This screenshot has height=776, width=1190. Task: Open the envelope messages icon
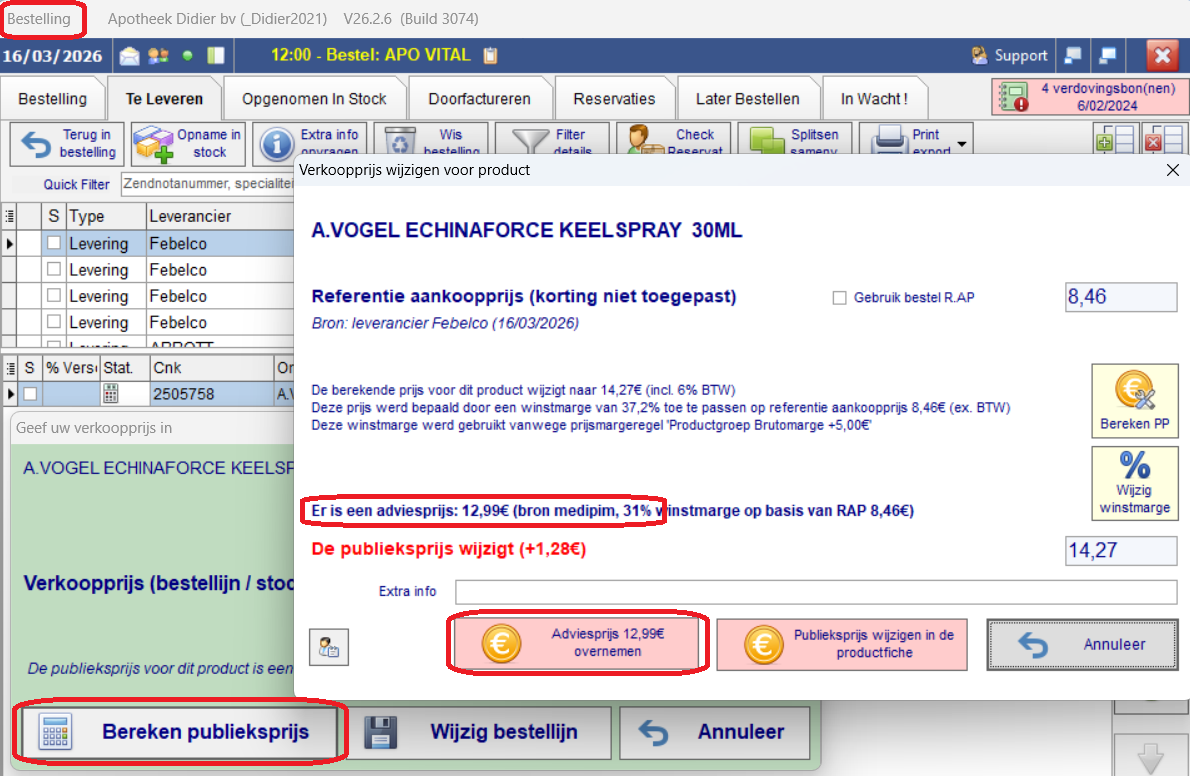(130, 56)
